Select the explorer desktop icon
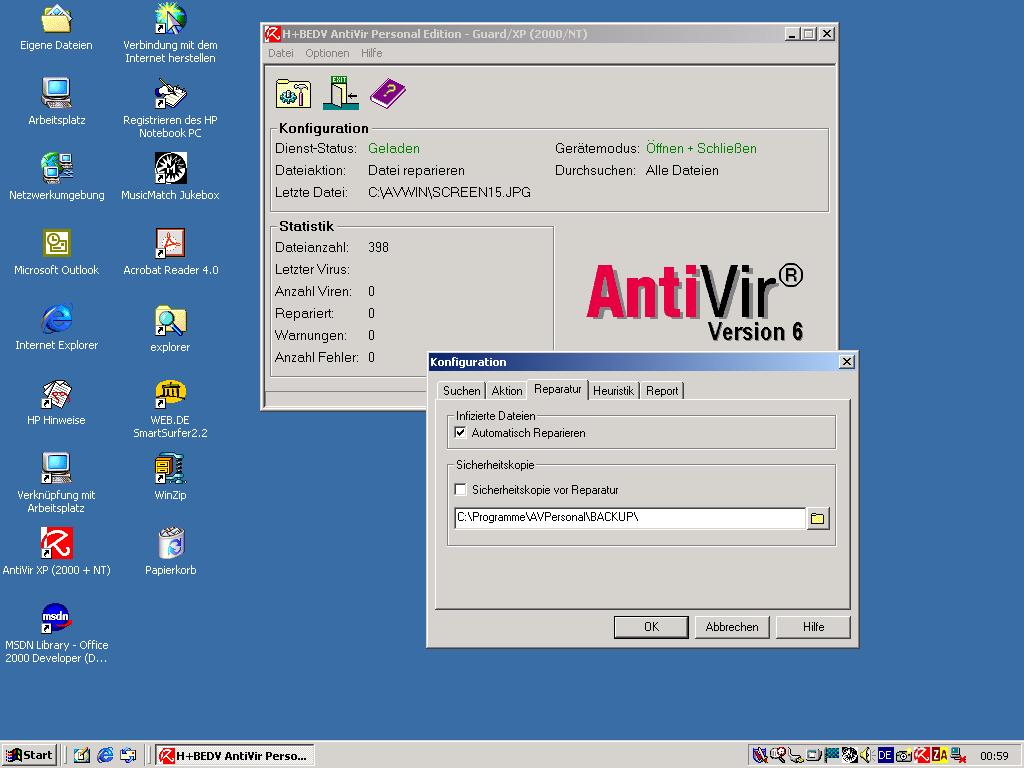The height and width of the screenshot is (768, 1024). pos(170,328)
